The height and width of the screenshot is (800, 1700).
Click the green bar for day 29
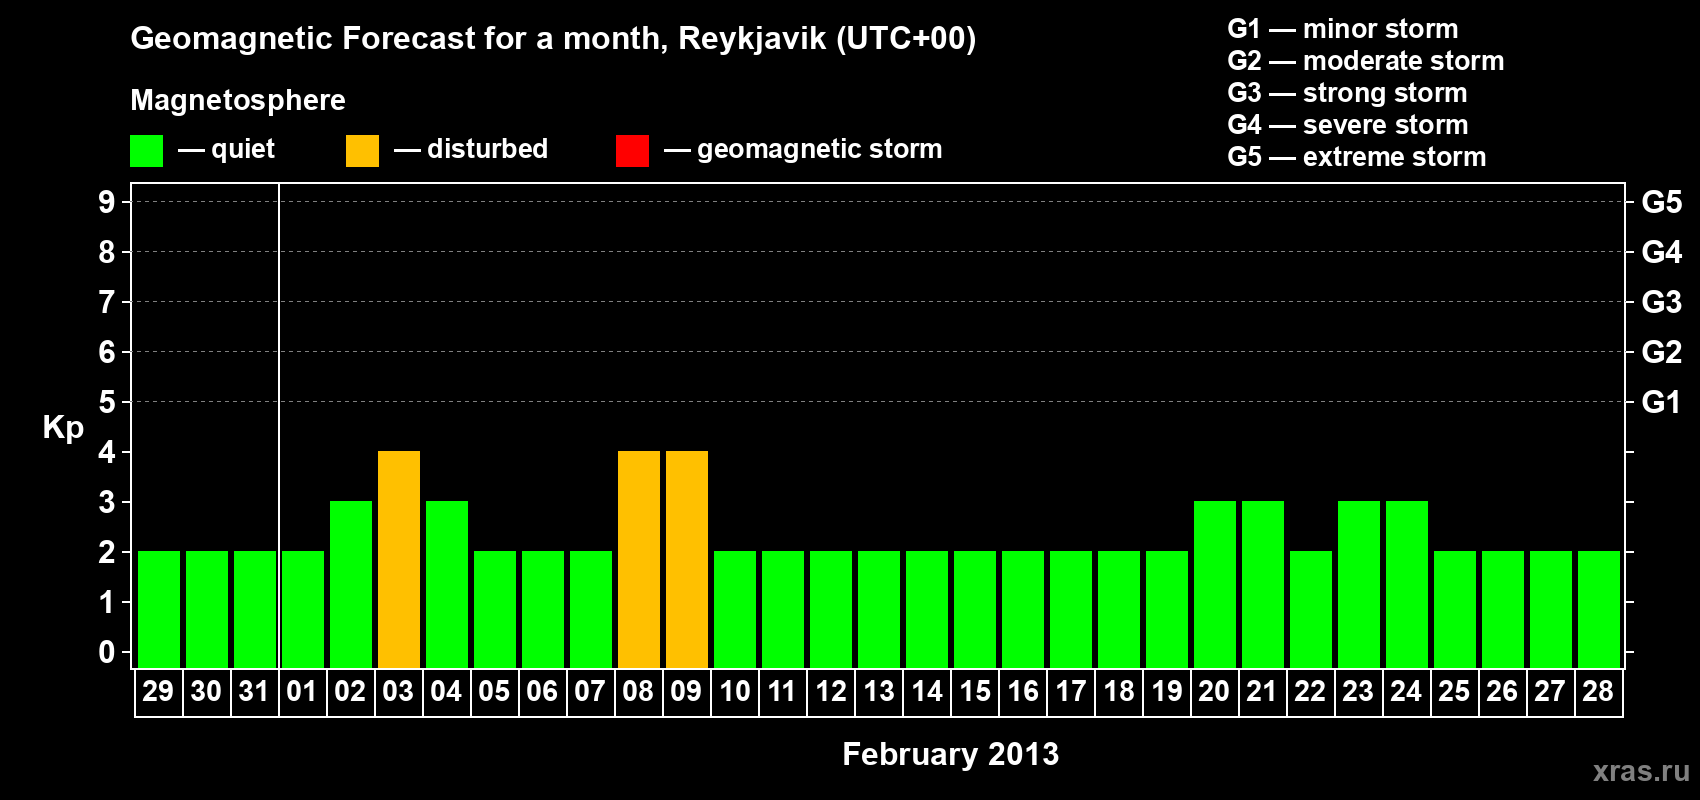(159, 609)
